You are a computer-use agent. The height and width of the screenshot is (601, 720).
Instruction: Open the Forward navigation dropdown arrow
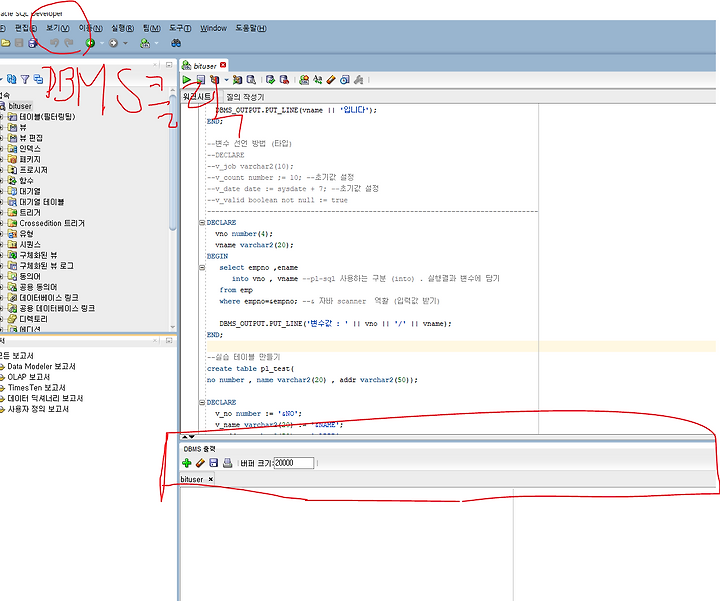125,43
